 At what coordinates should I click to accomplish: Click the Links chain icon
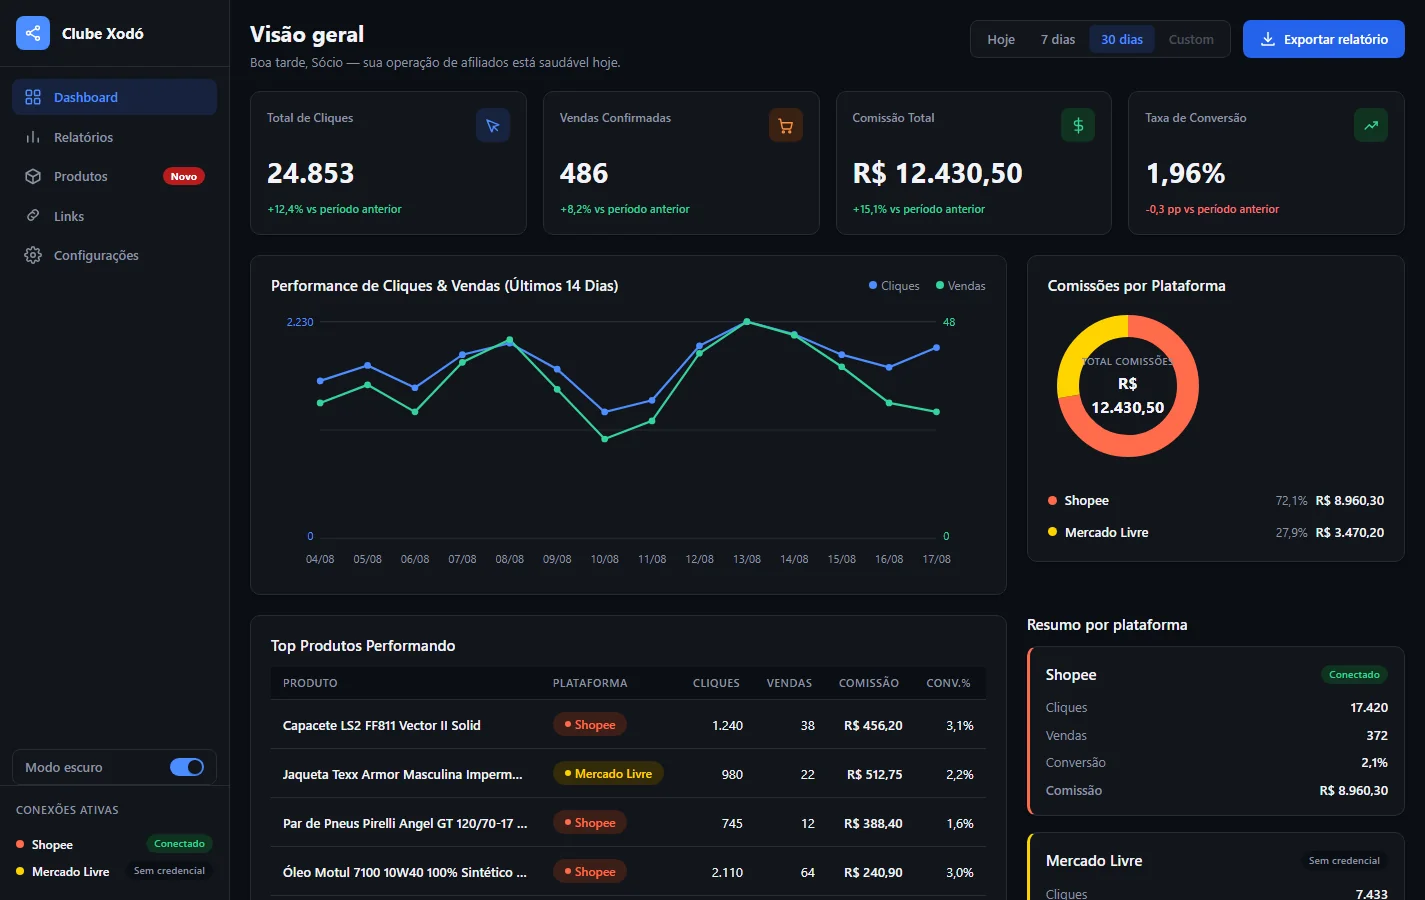click(33, 216)
